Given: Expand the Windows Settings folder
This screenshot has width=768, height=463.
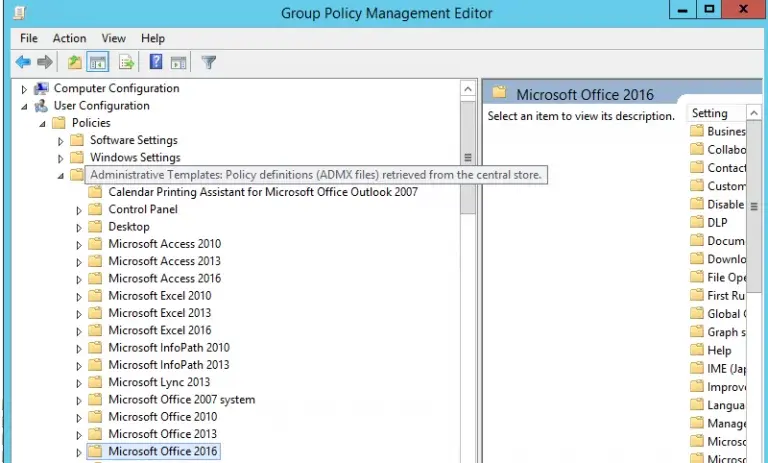Looking at the screenshot, I should pyautogui.click(x=61, y=158).
